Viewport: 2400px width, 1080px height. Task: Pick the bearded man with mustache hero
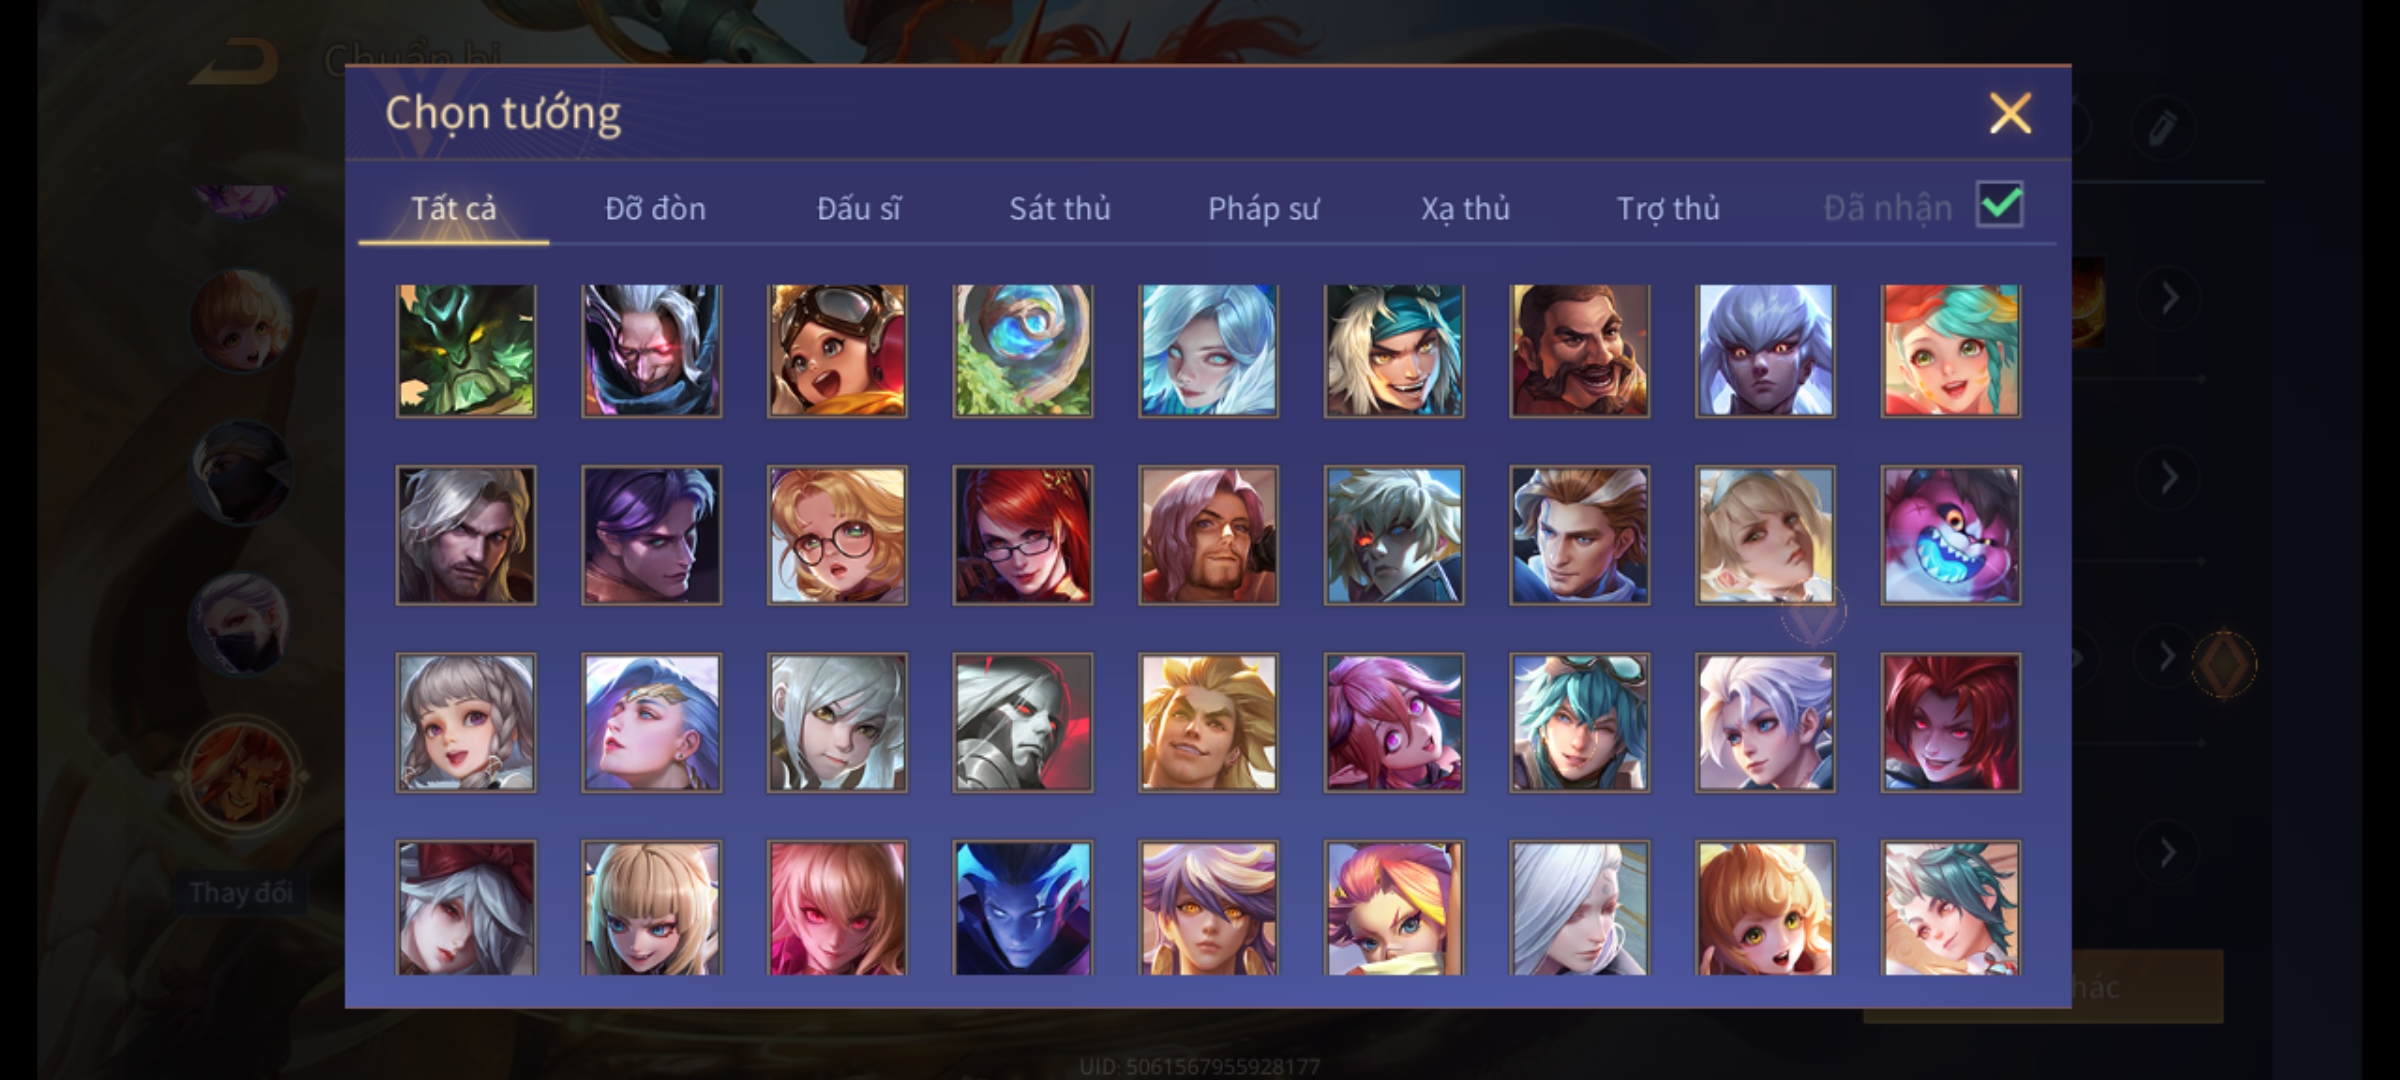1579,350
